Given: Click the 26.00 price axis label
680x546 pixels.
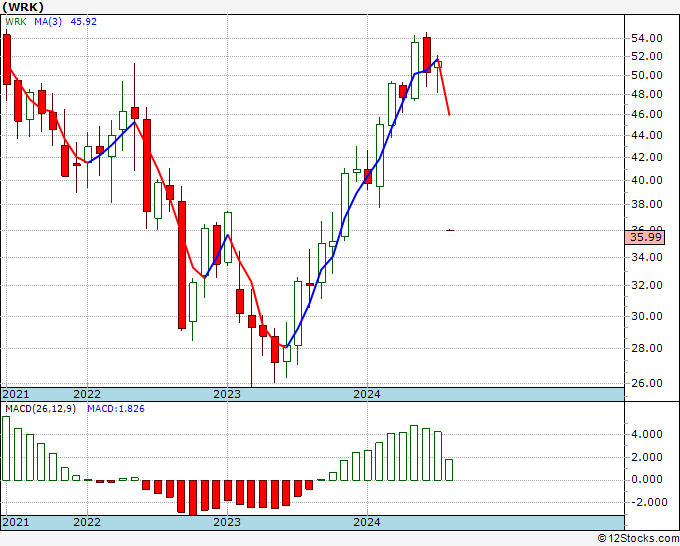Looking at the screenshot, I should point(647,383).
